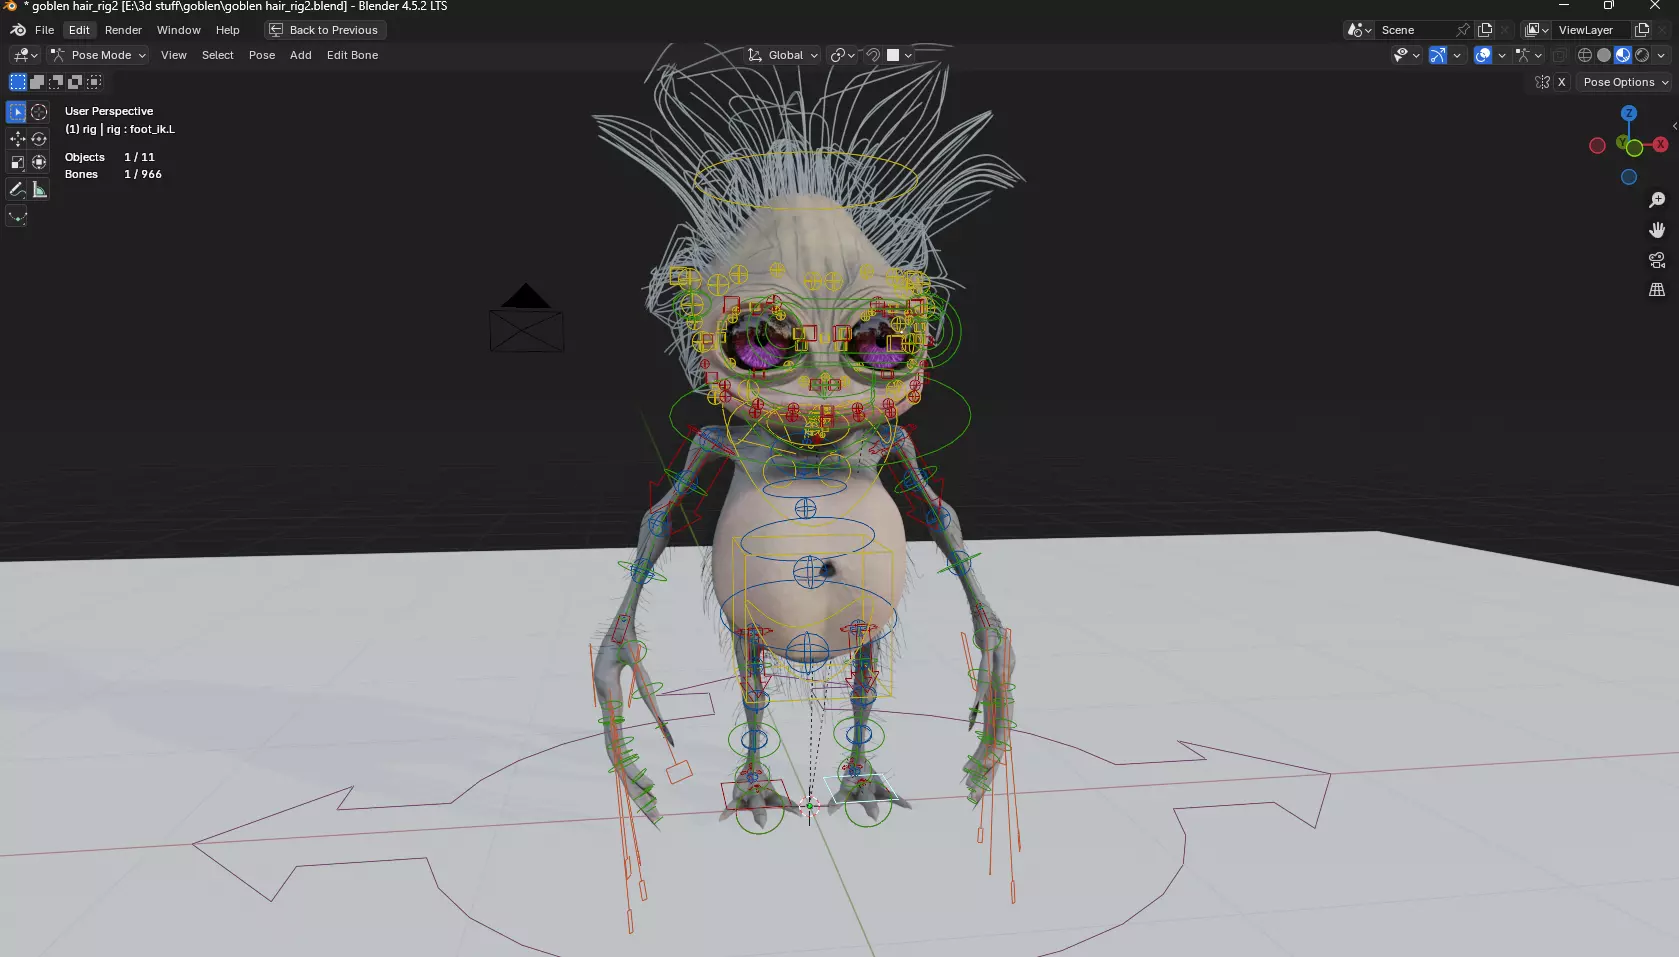1679x957 pixels.
Task: Add a new view layer icon
Action: [1642, 30]
